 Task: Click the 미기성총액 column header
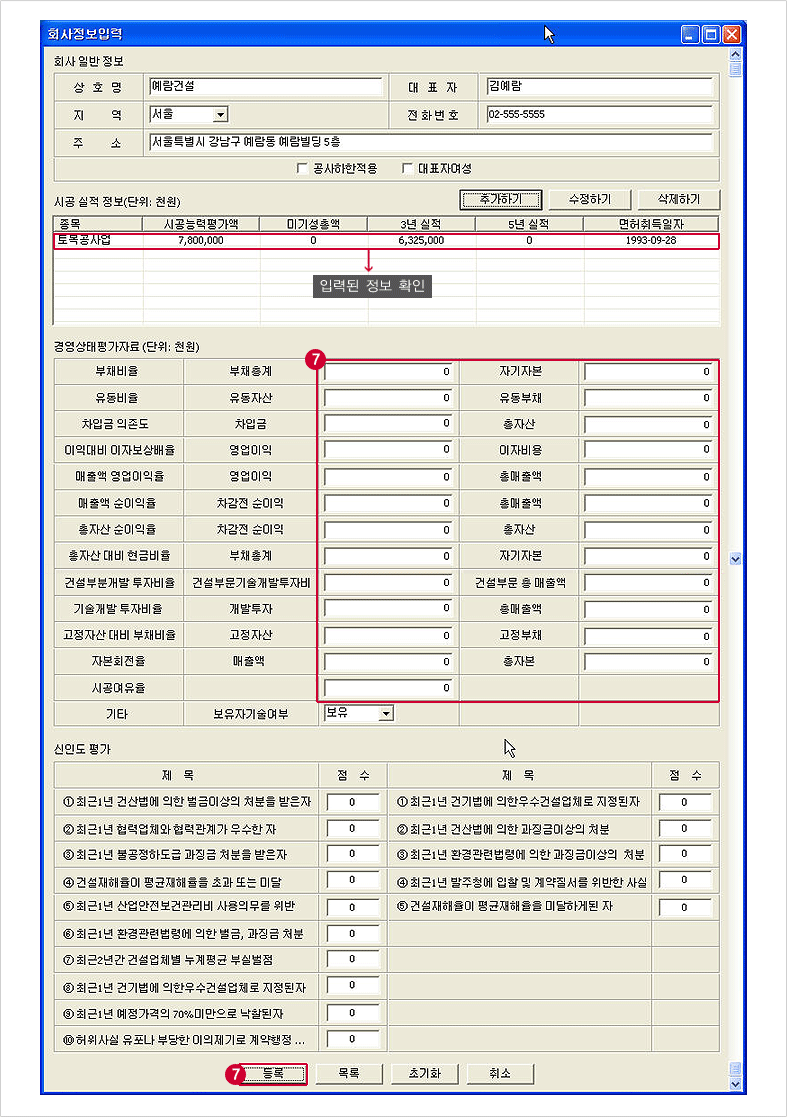click(x=313, y=224)
